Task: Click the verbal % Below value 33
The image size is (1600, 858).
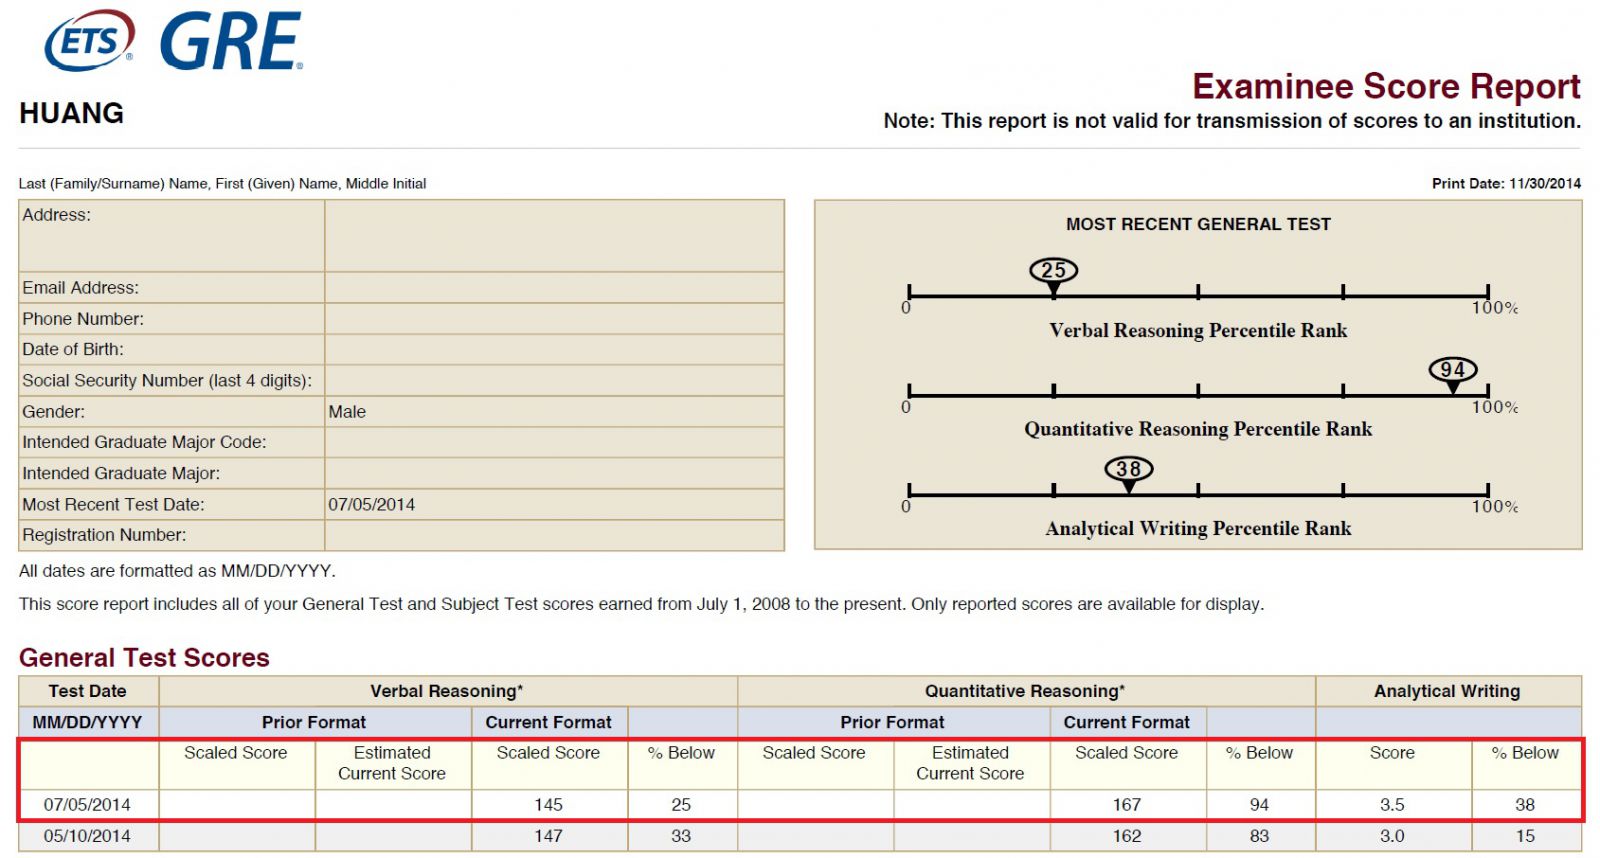Action: (681, 836)
